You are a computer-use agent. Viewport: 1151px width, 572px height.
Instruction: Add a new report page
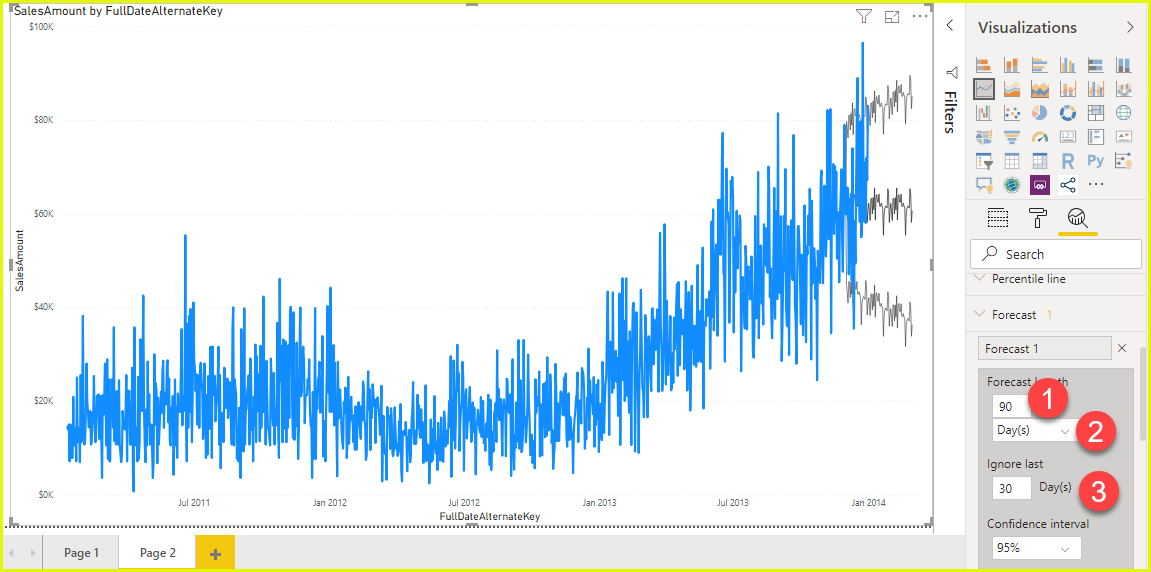(215, 553)
